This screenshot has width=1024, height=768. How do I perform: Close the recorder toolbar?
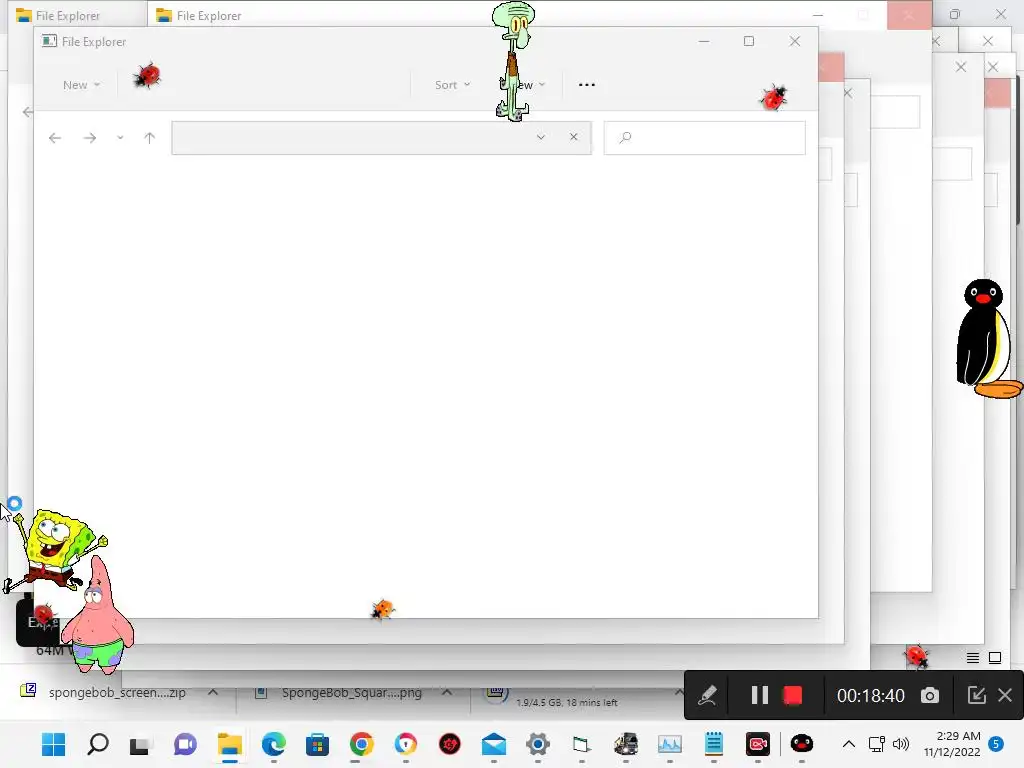pyautogui.click(x=1005, y=695)
